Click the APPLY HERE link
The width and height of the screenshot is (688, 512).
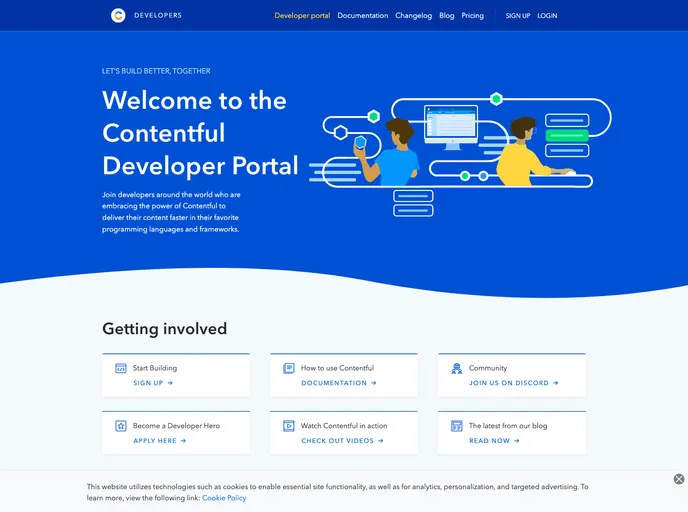[154, 441]
